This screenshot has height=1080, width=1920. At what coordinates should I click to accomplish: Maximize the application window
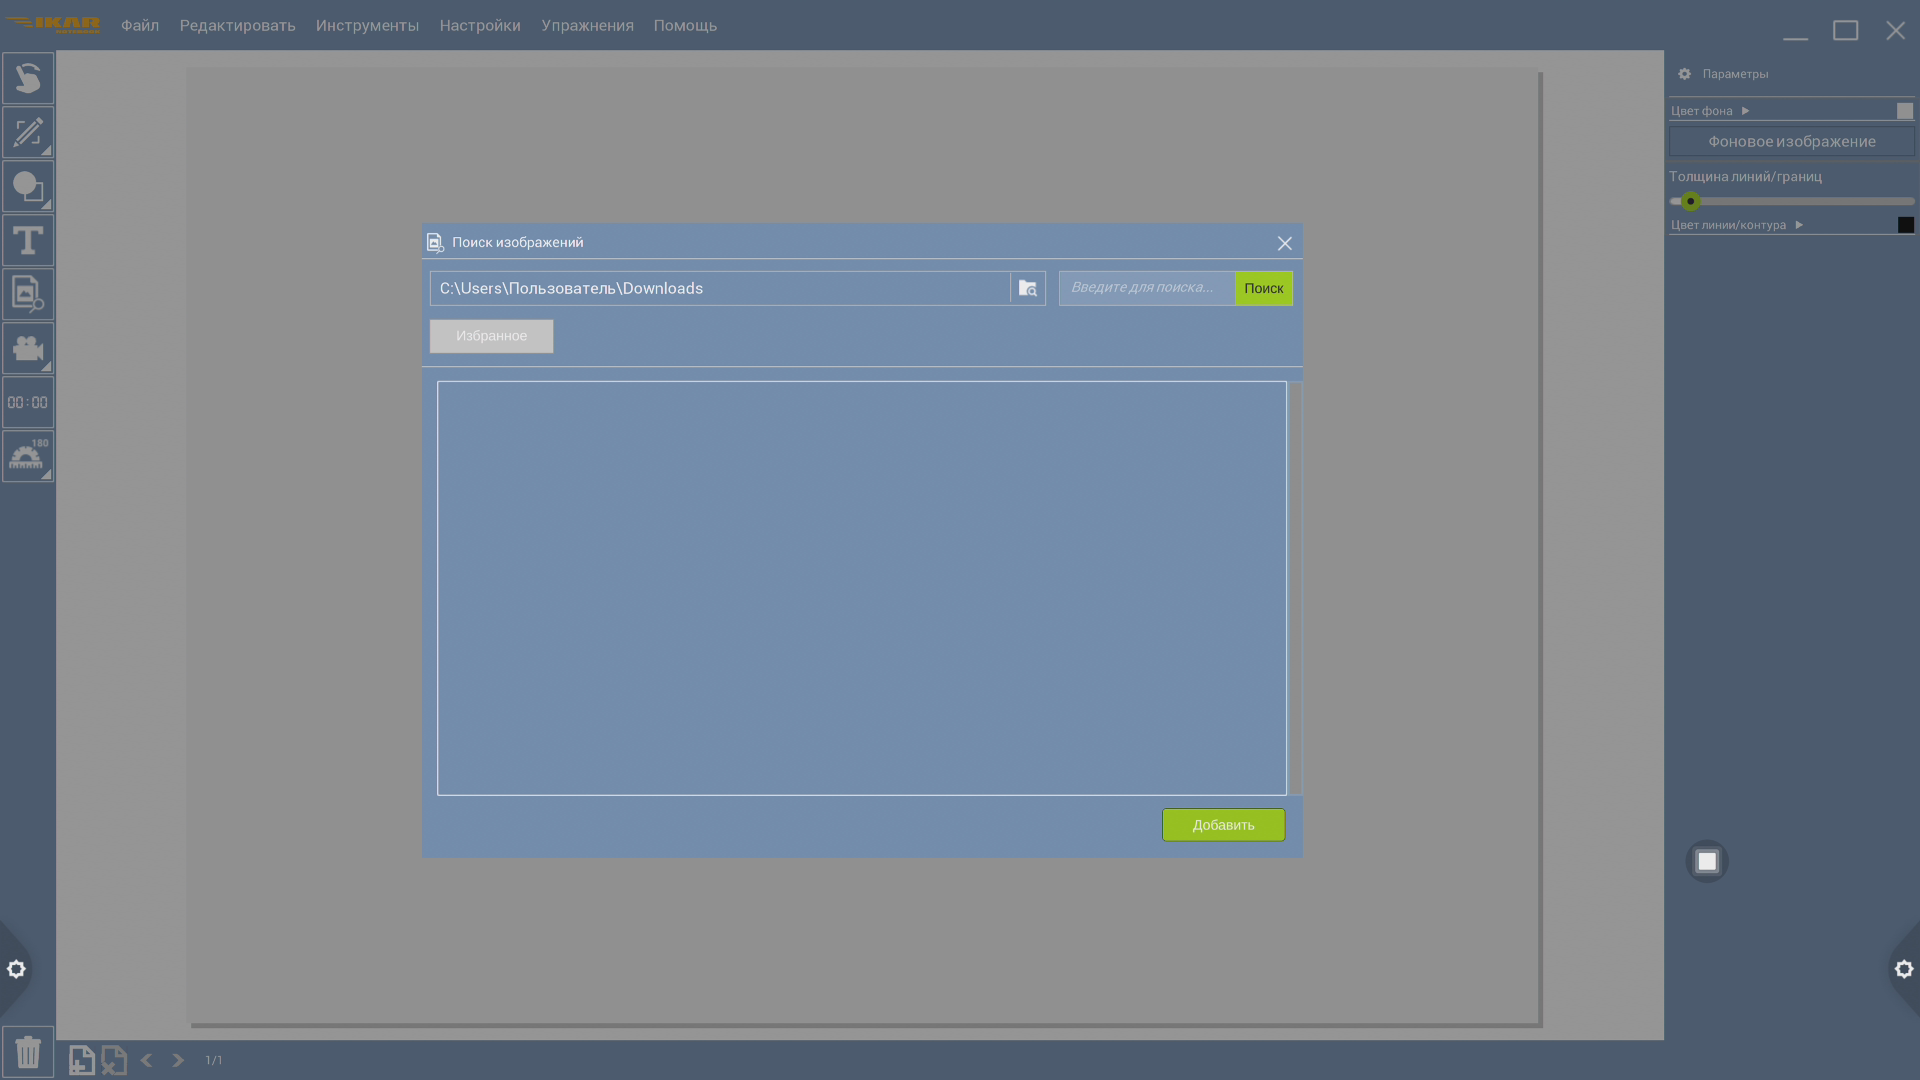tap(1846, 30)
